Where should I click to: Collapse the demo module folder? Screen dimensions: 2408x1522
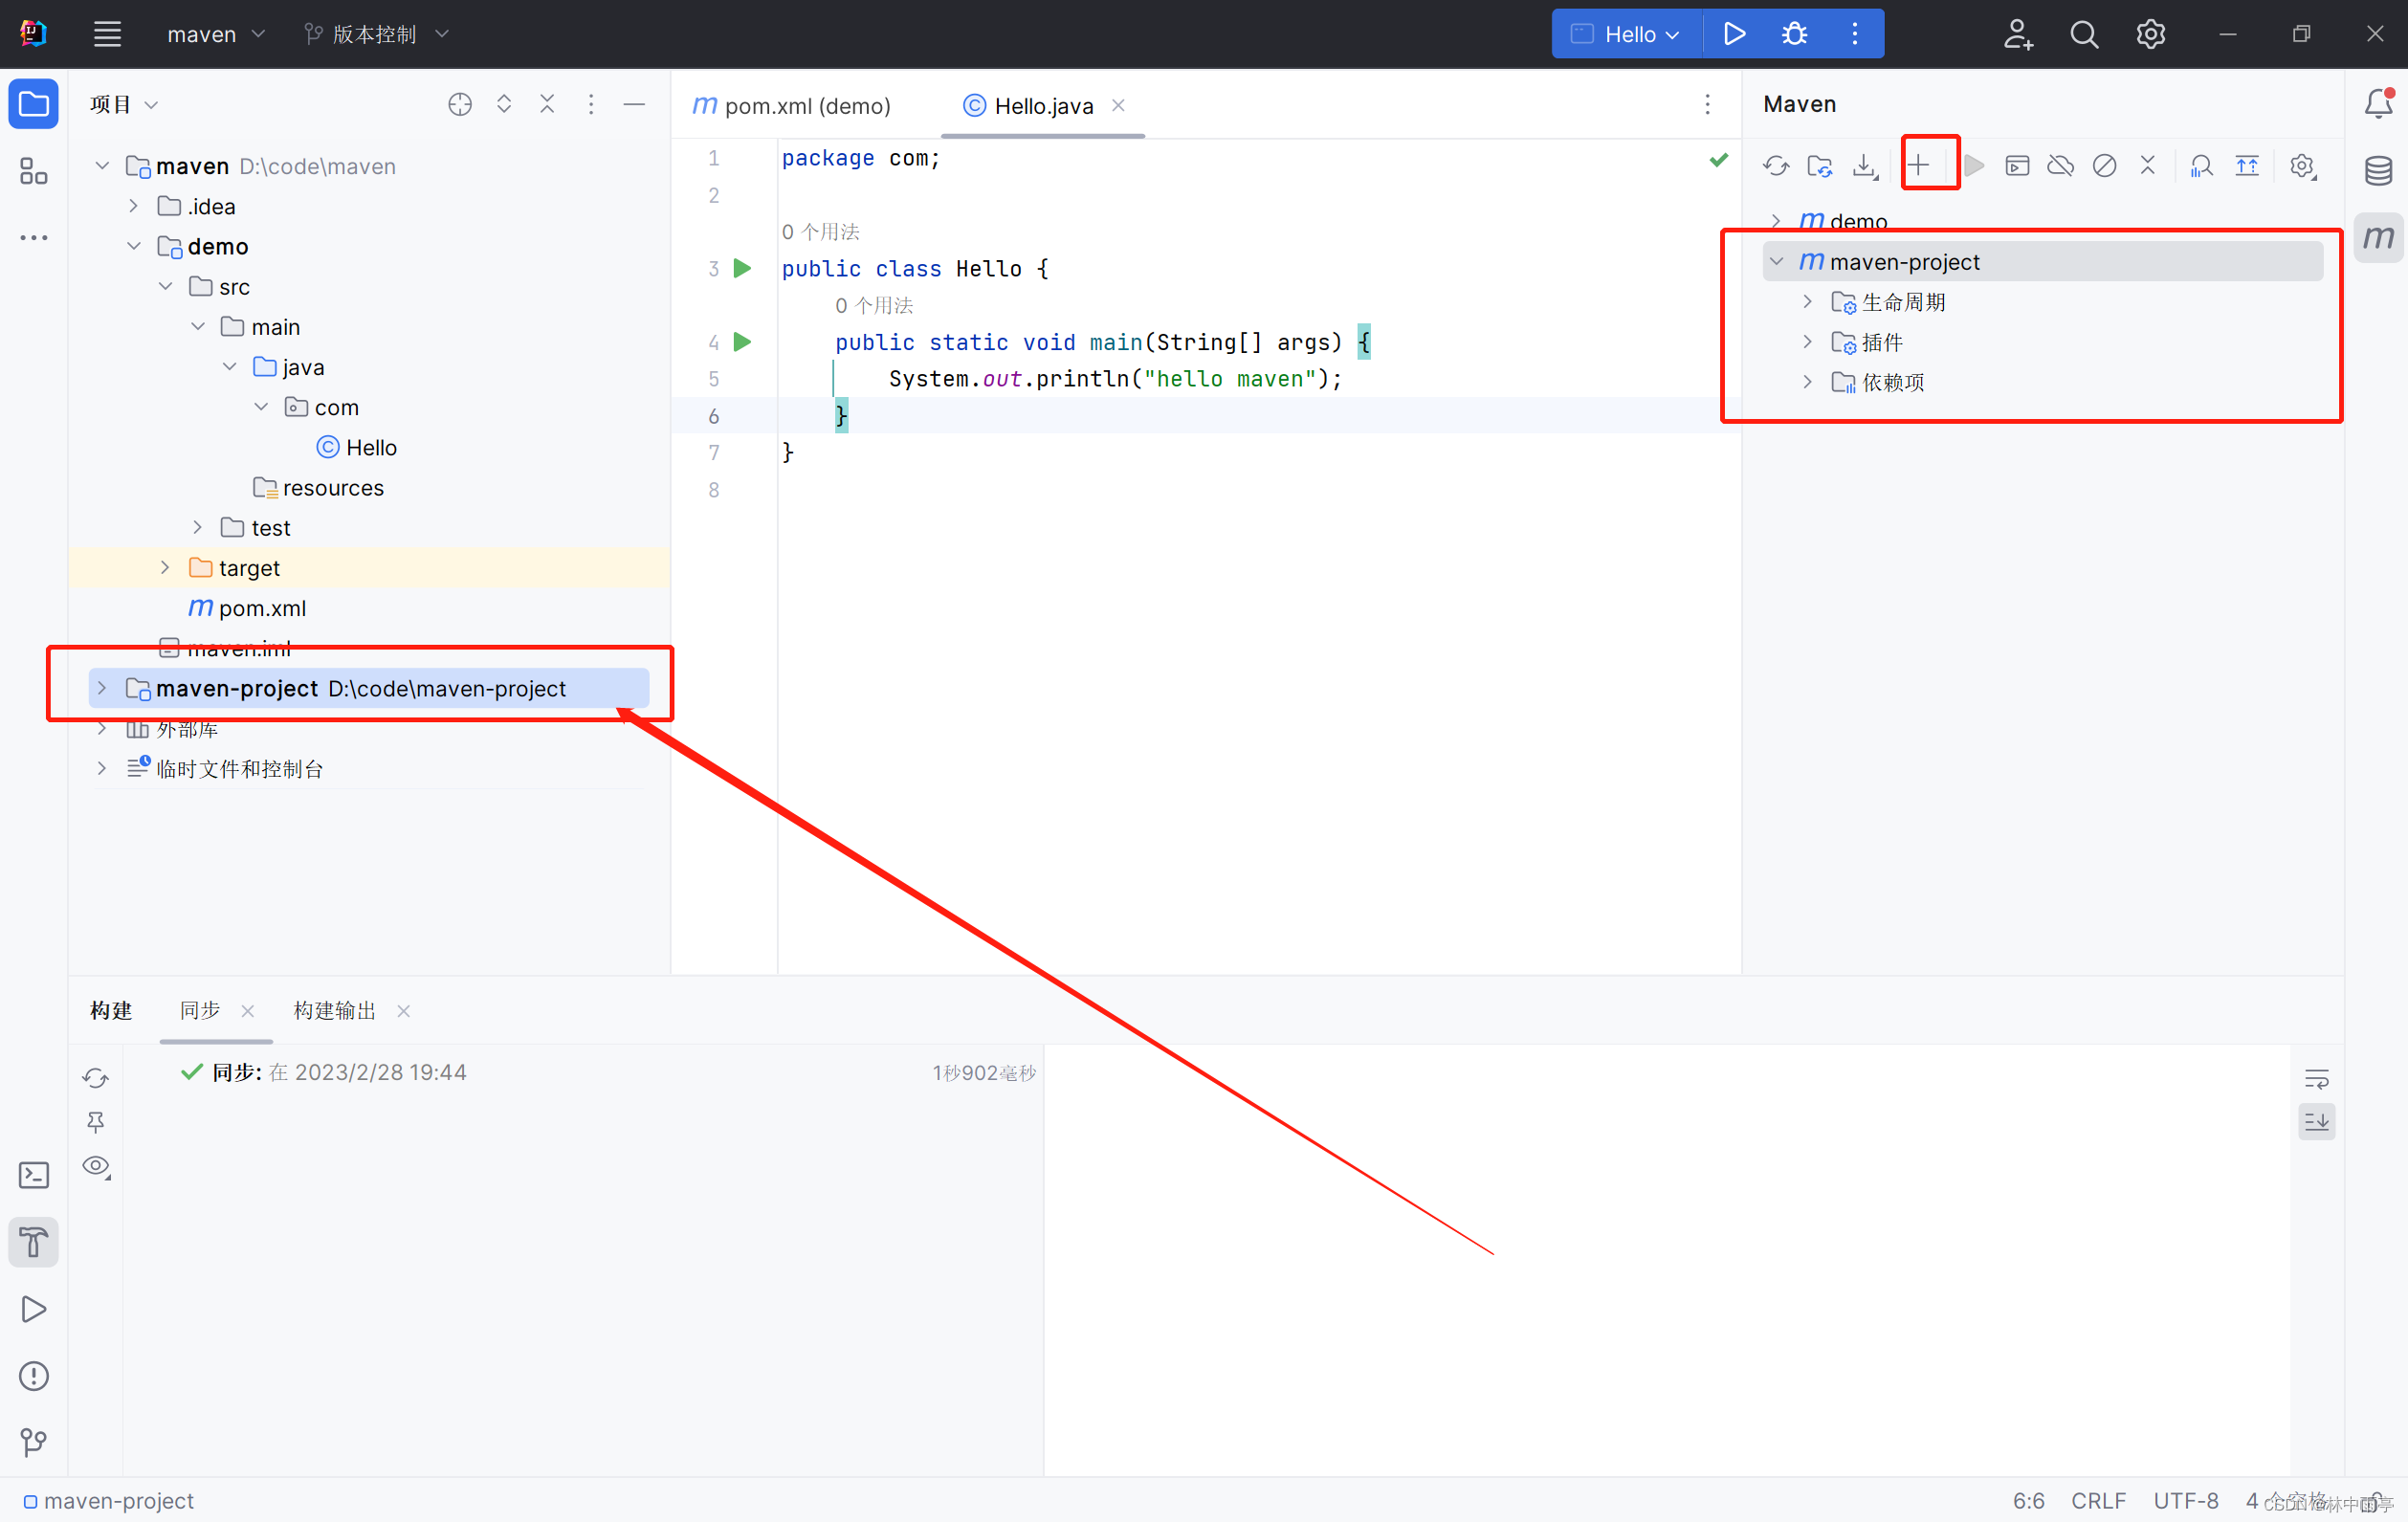coord(133,246)
